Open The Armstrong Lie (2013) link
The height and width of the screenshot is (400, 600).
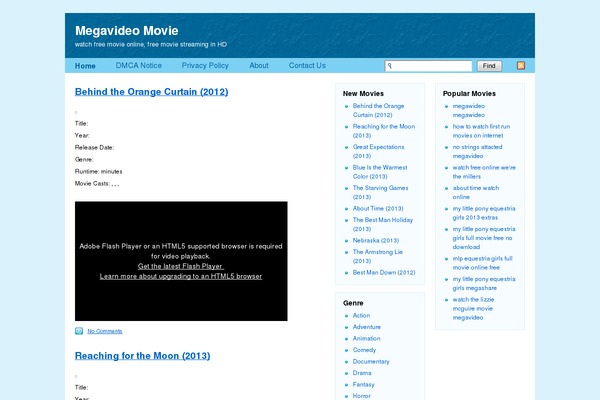(378, 256)
